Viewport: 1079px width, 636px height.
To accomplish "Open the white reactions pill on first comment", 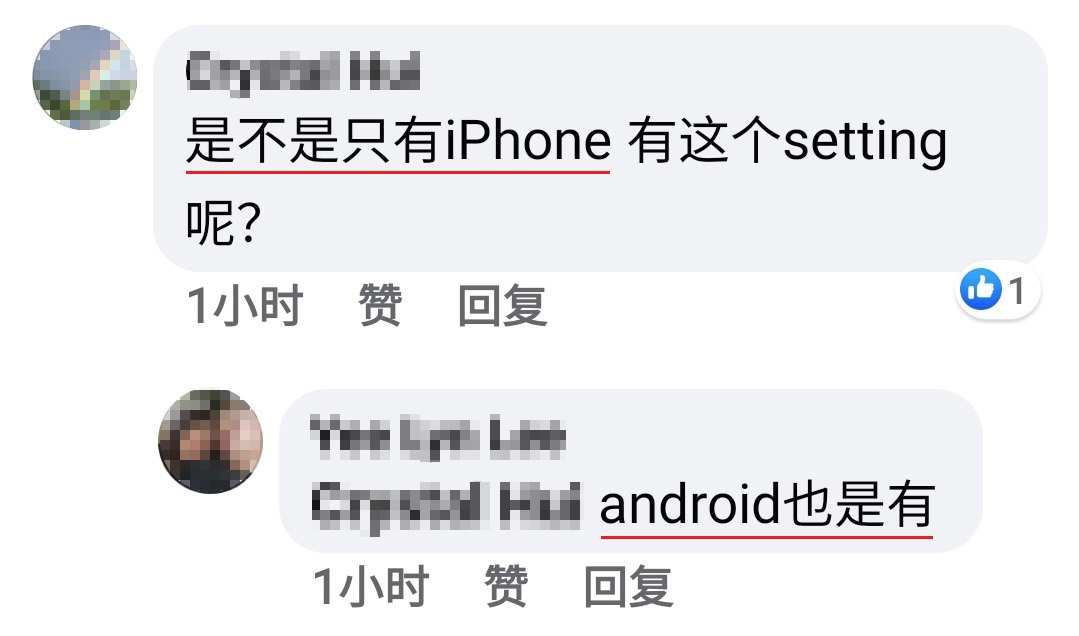I will (998, 290).
